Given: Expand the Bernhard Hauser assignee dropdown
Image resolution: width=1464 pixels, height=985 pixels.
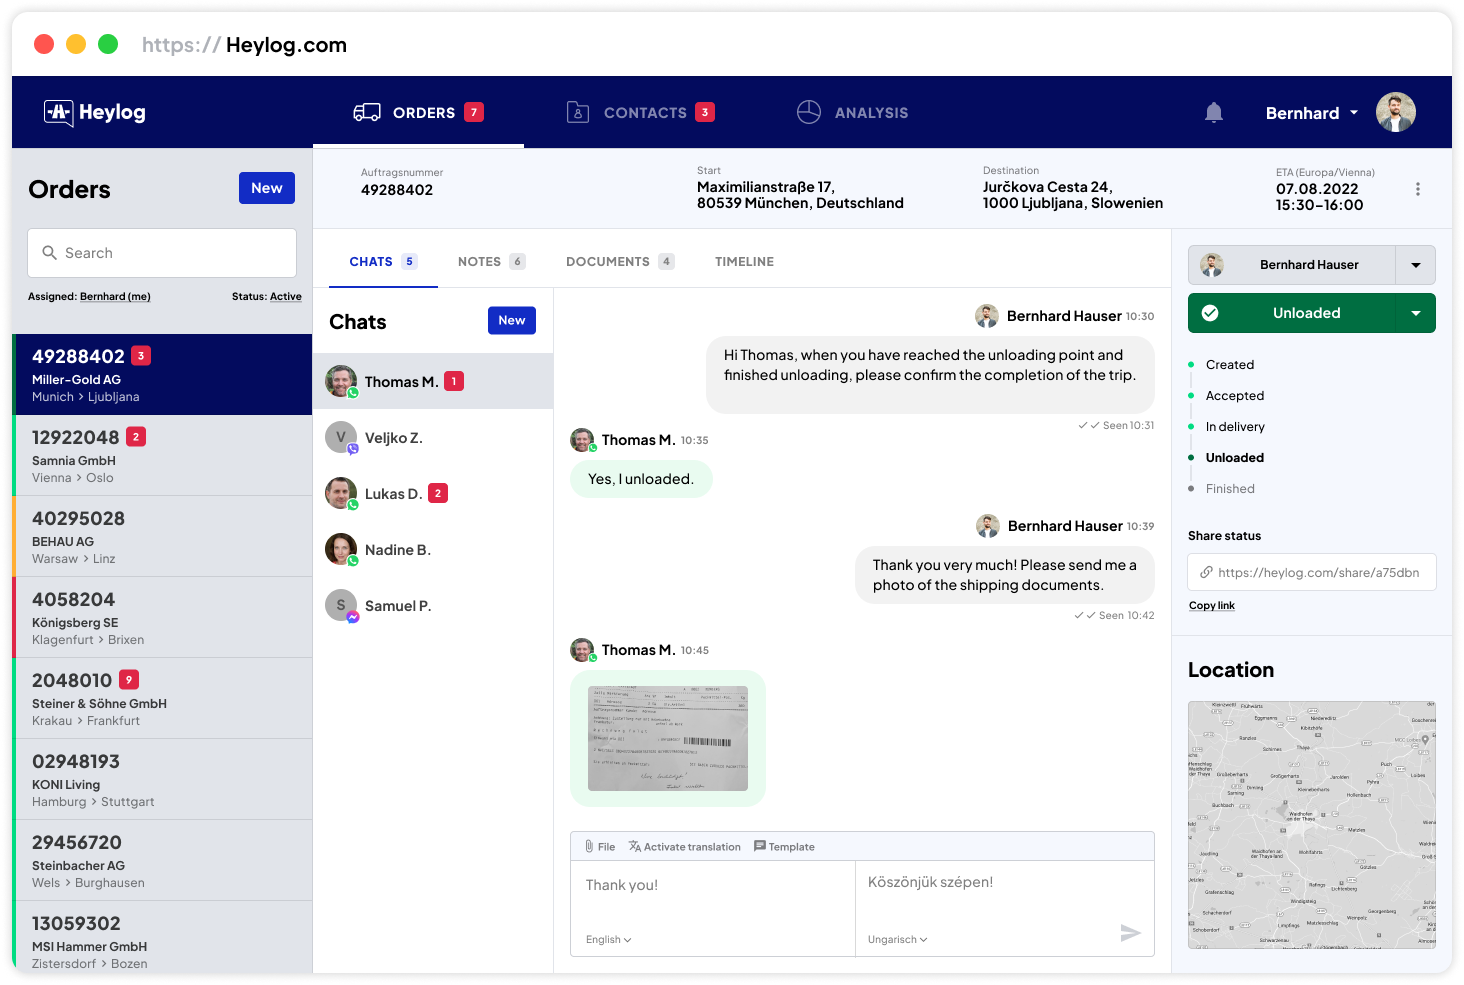Looking at the screenshot, I should pos(1415,265).
